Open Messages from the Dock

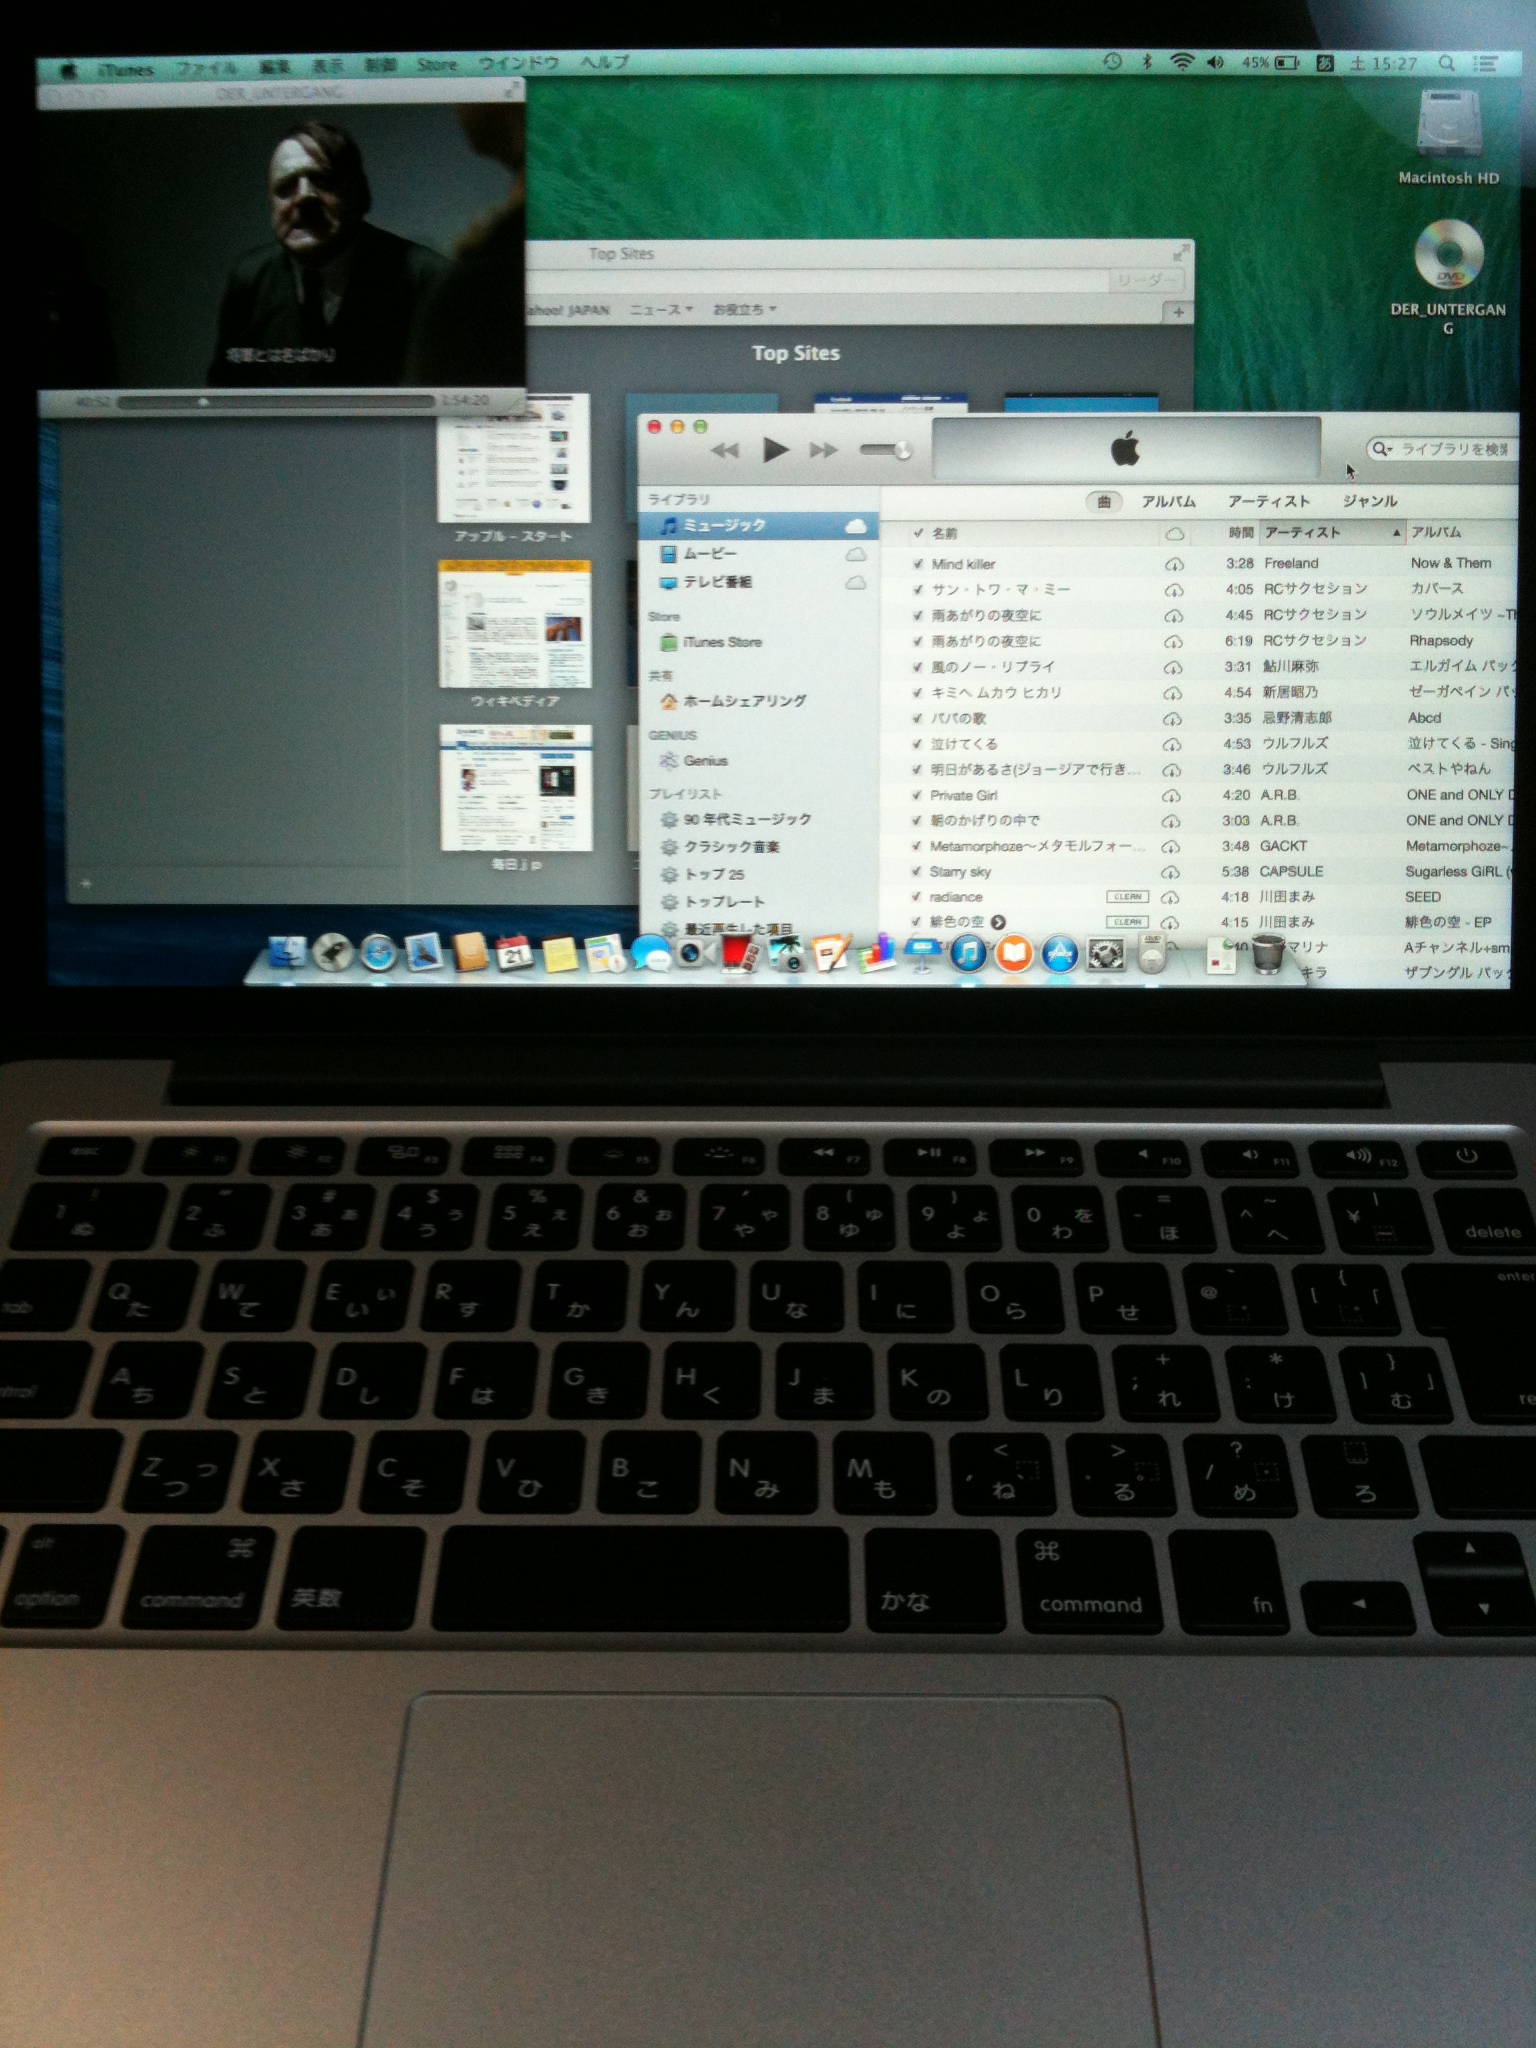650,954
